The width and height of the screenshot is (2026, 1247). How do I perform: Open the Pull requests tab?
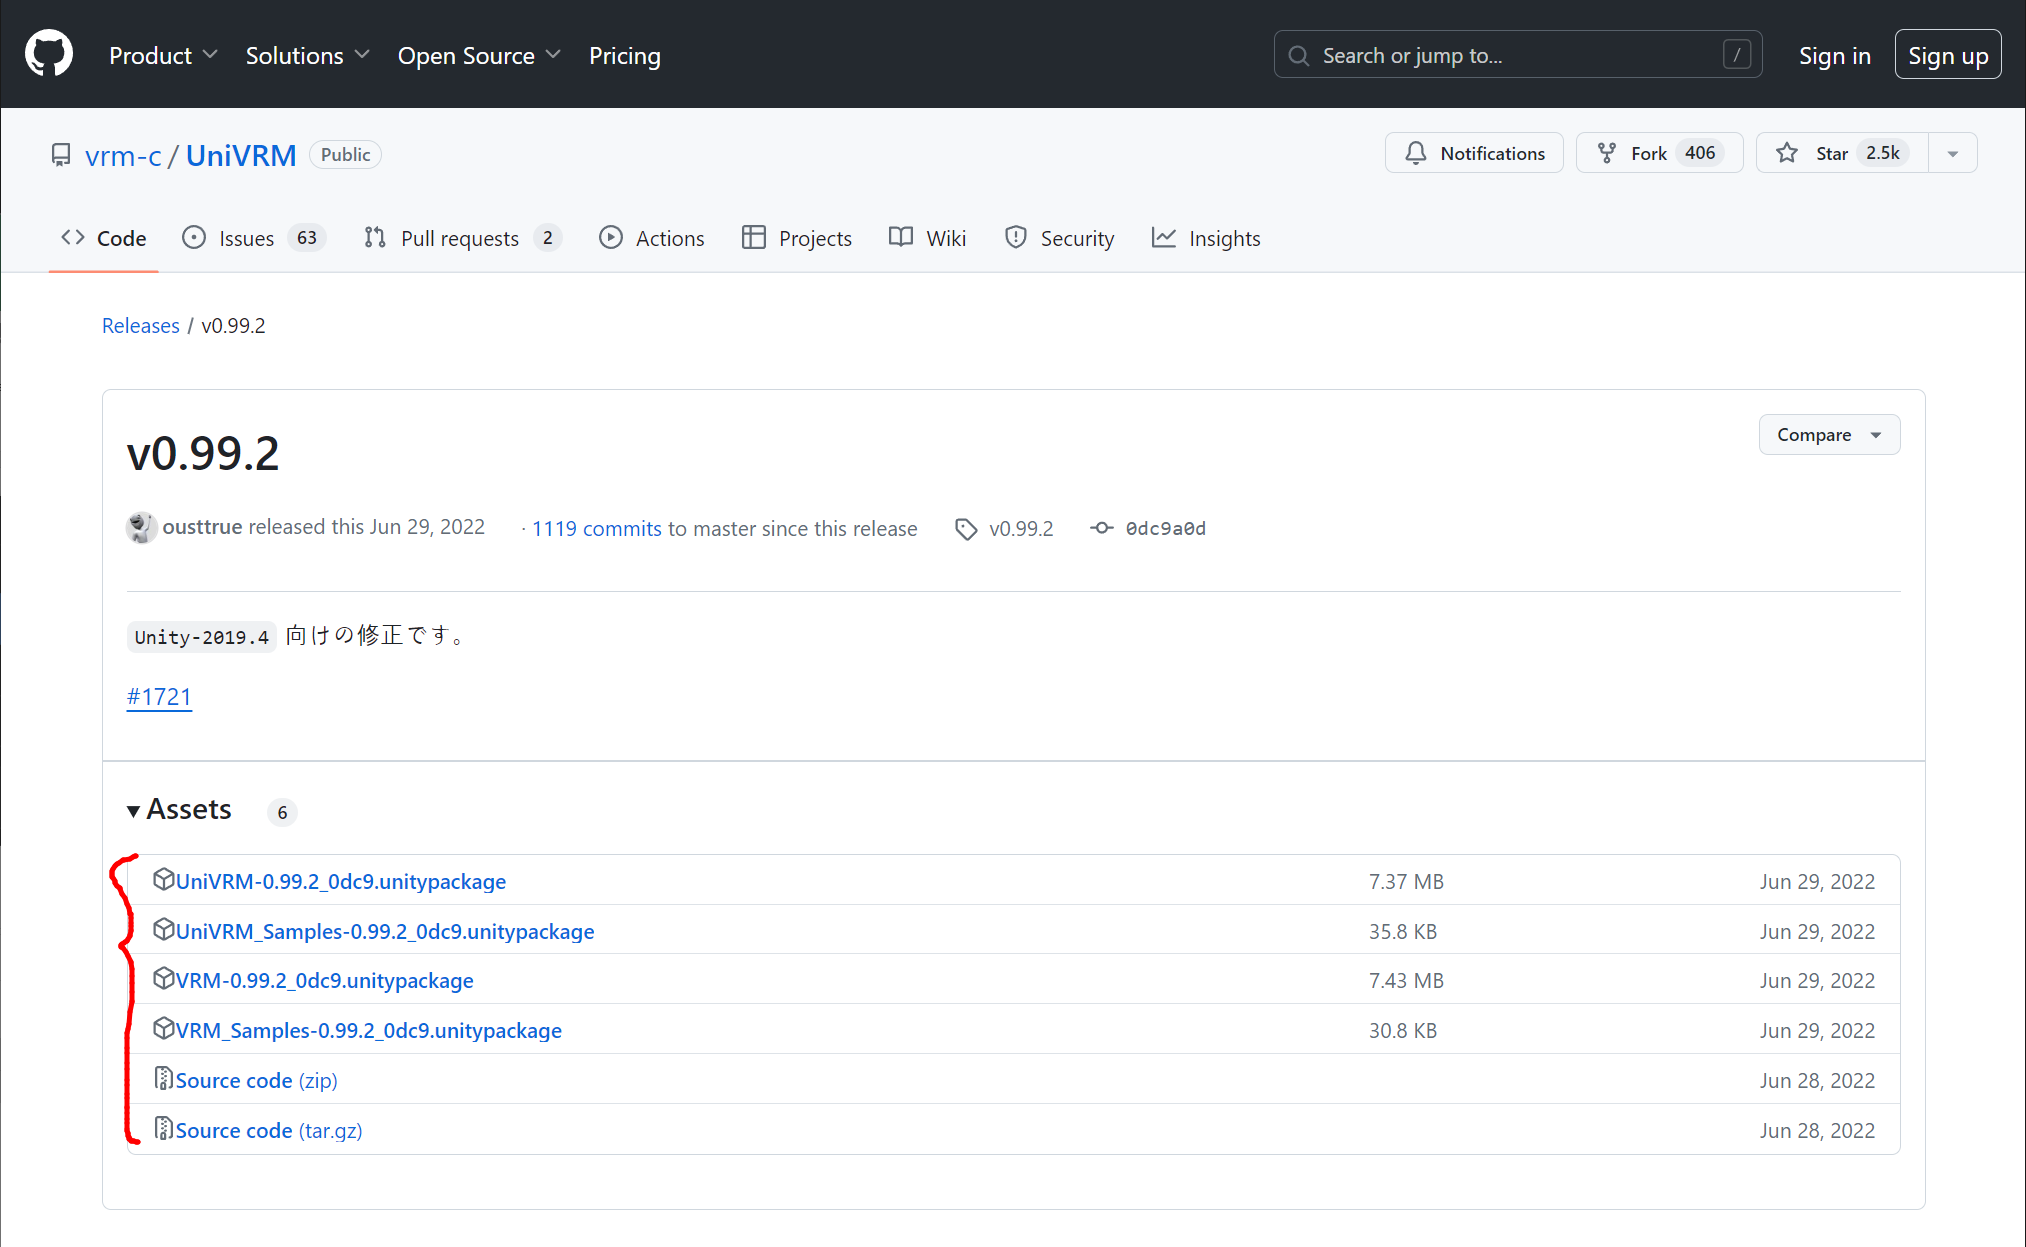[x=459, y=238]
